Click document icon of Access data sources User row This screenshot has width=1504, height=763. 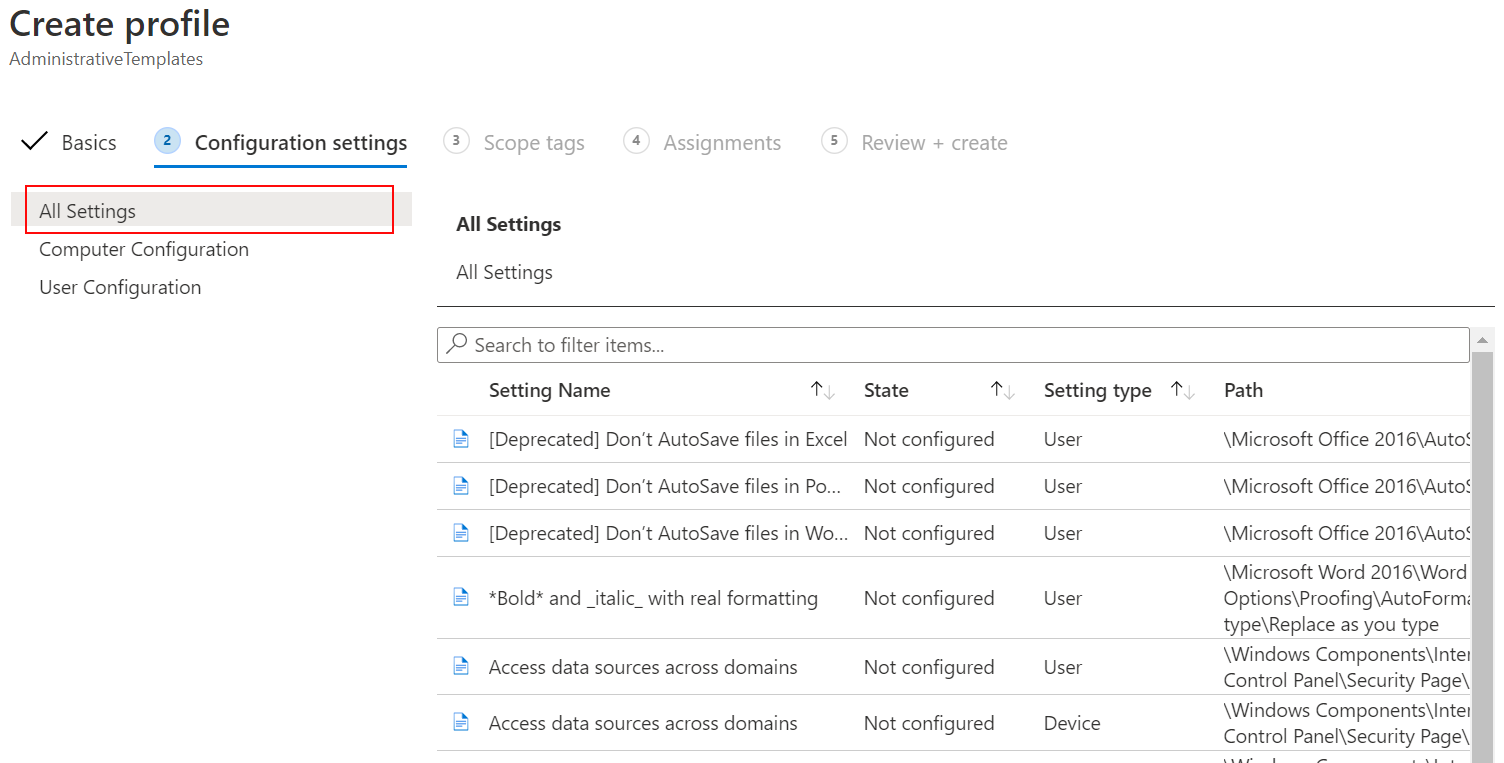[x=461, y=667]
